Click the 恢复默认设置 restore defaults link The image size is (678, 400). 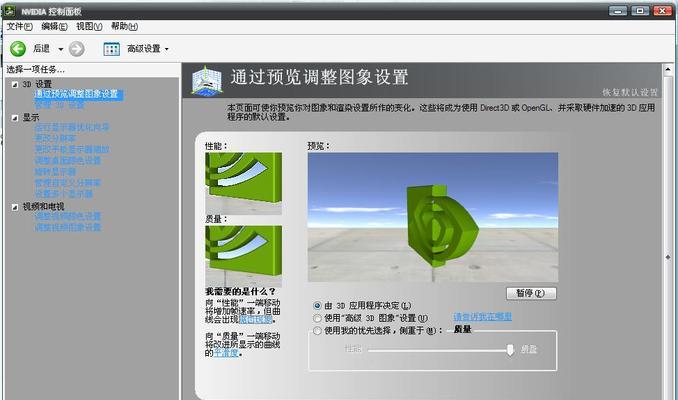[x=630, y=92]
